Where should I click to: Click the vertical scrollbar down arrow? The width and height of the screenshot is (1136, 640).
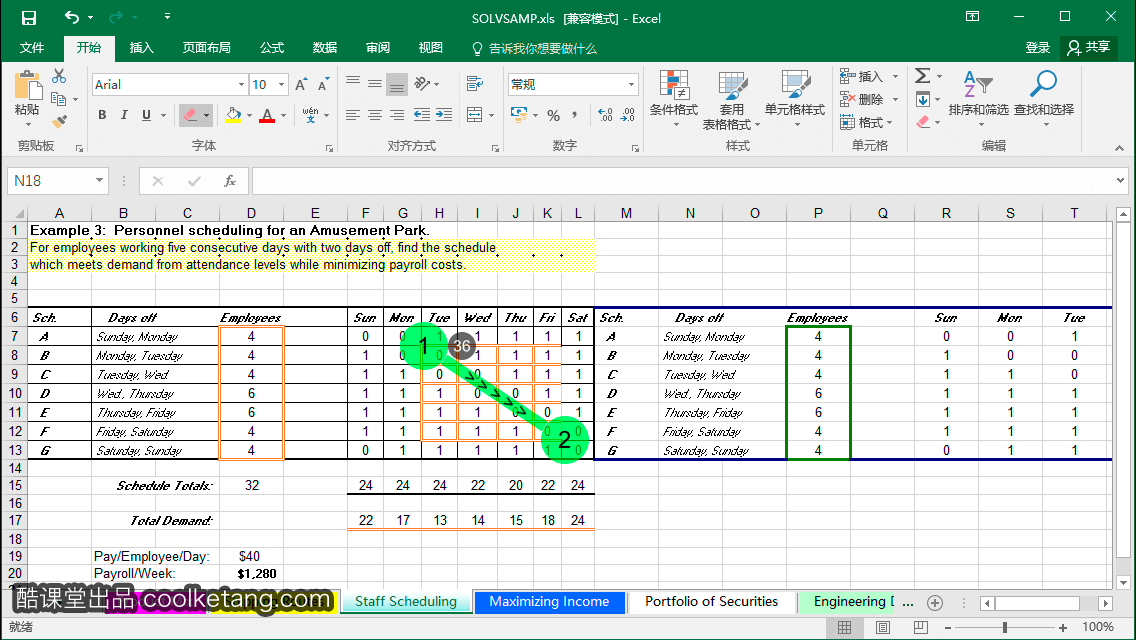coord(1123,582)
